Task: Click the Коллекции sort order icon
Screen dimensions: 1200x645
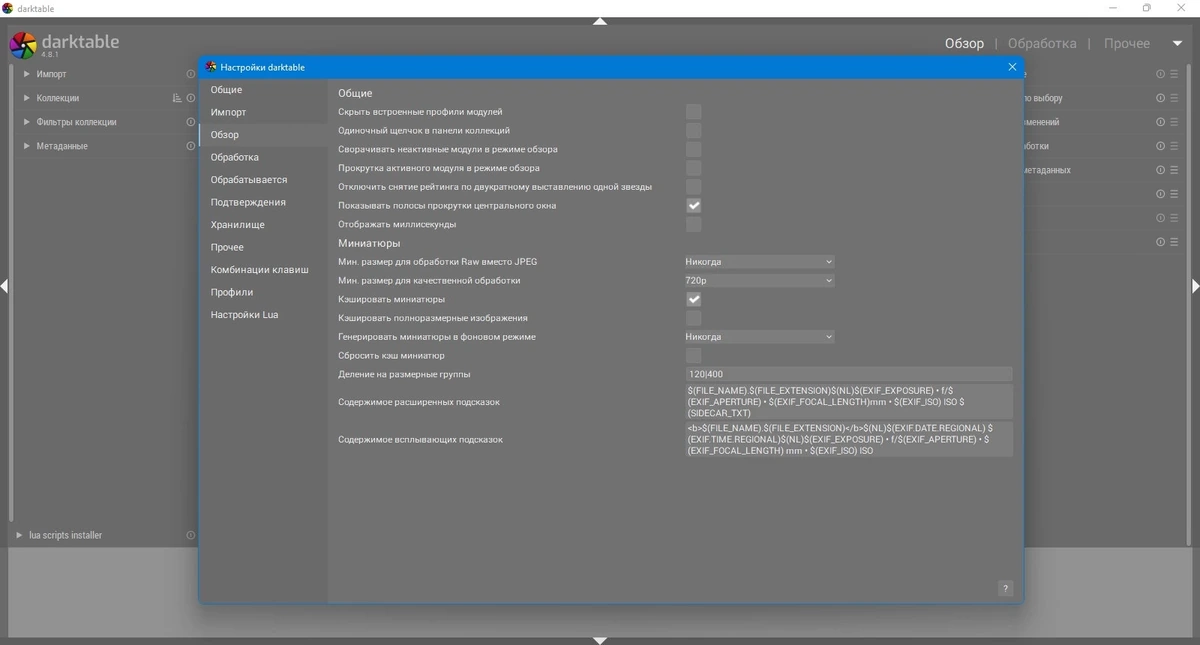Action: (177, 98)
